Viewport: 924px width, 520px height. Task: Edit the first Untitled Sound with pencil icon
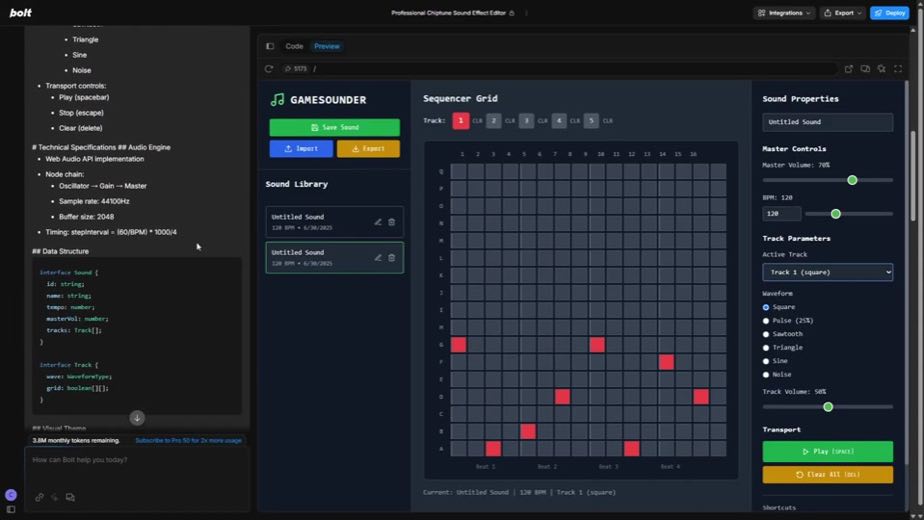pyautogui.click(x=378, y=222)
